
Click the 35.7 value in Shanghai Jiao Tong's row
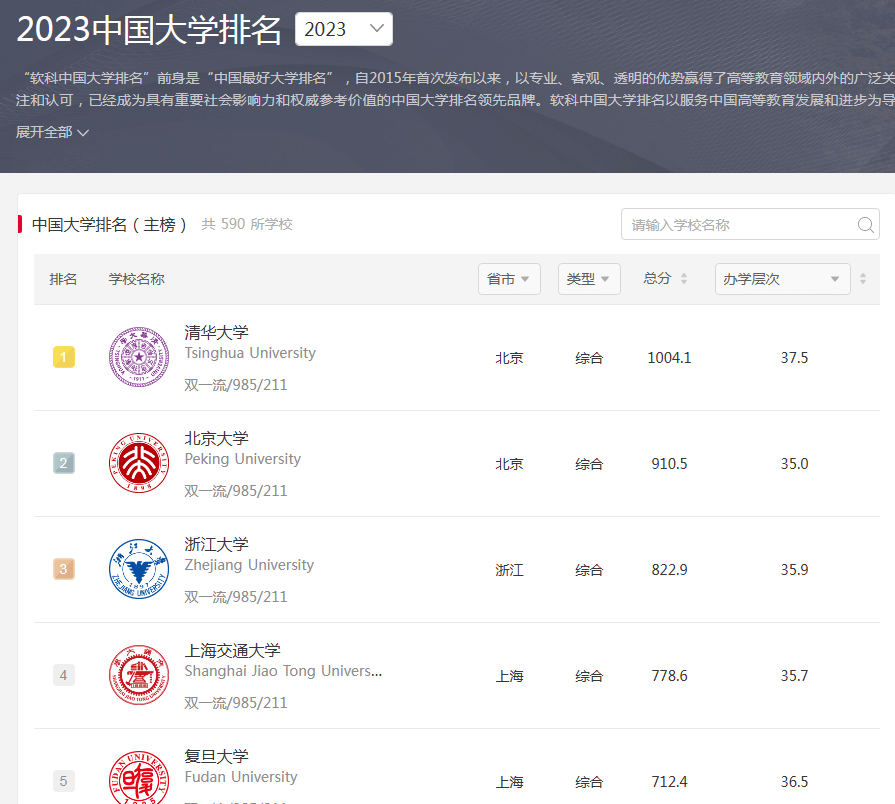pos(794,676)
